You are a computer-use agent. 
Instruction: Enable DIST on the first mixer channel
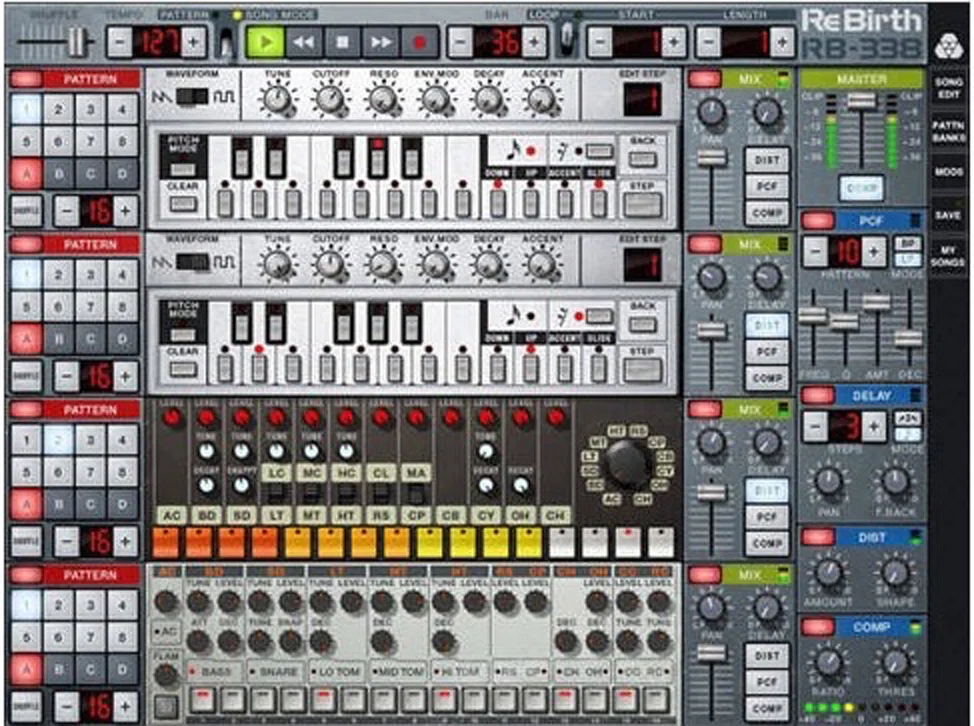pyautogui.click(x=767, y=160)
